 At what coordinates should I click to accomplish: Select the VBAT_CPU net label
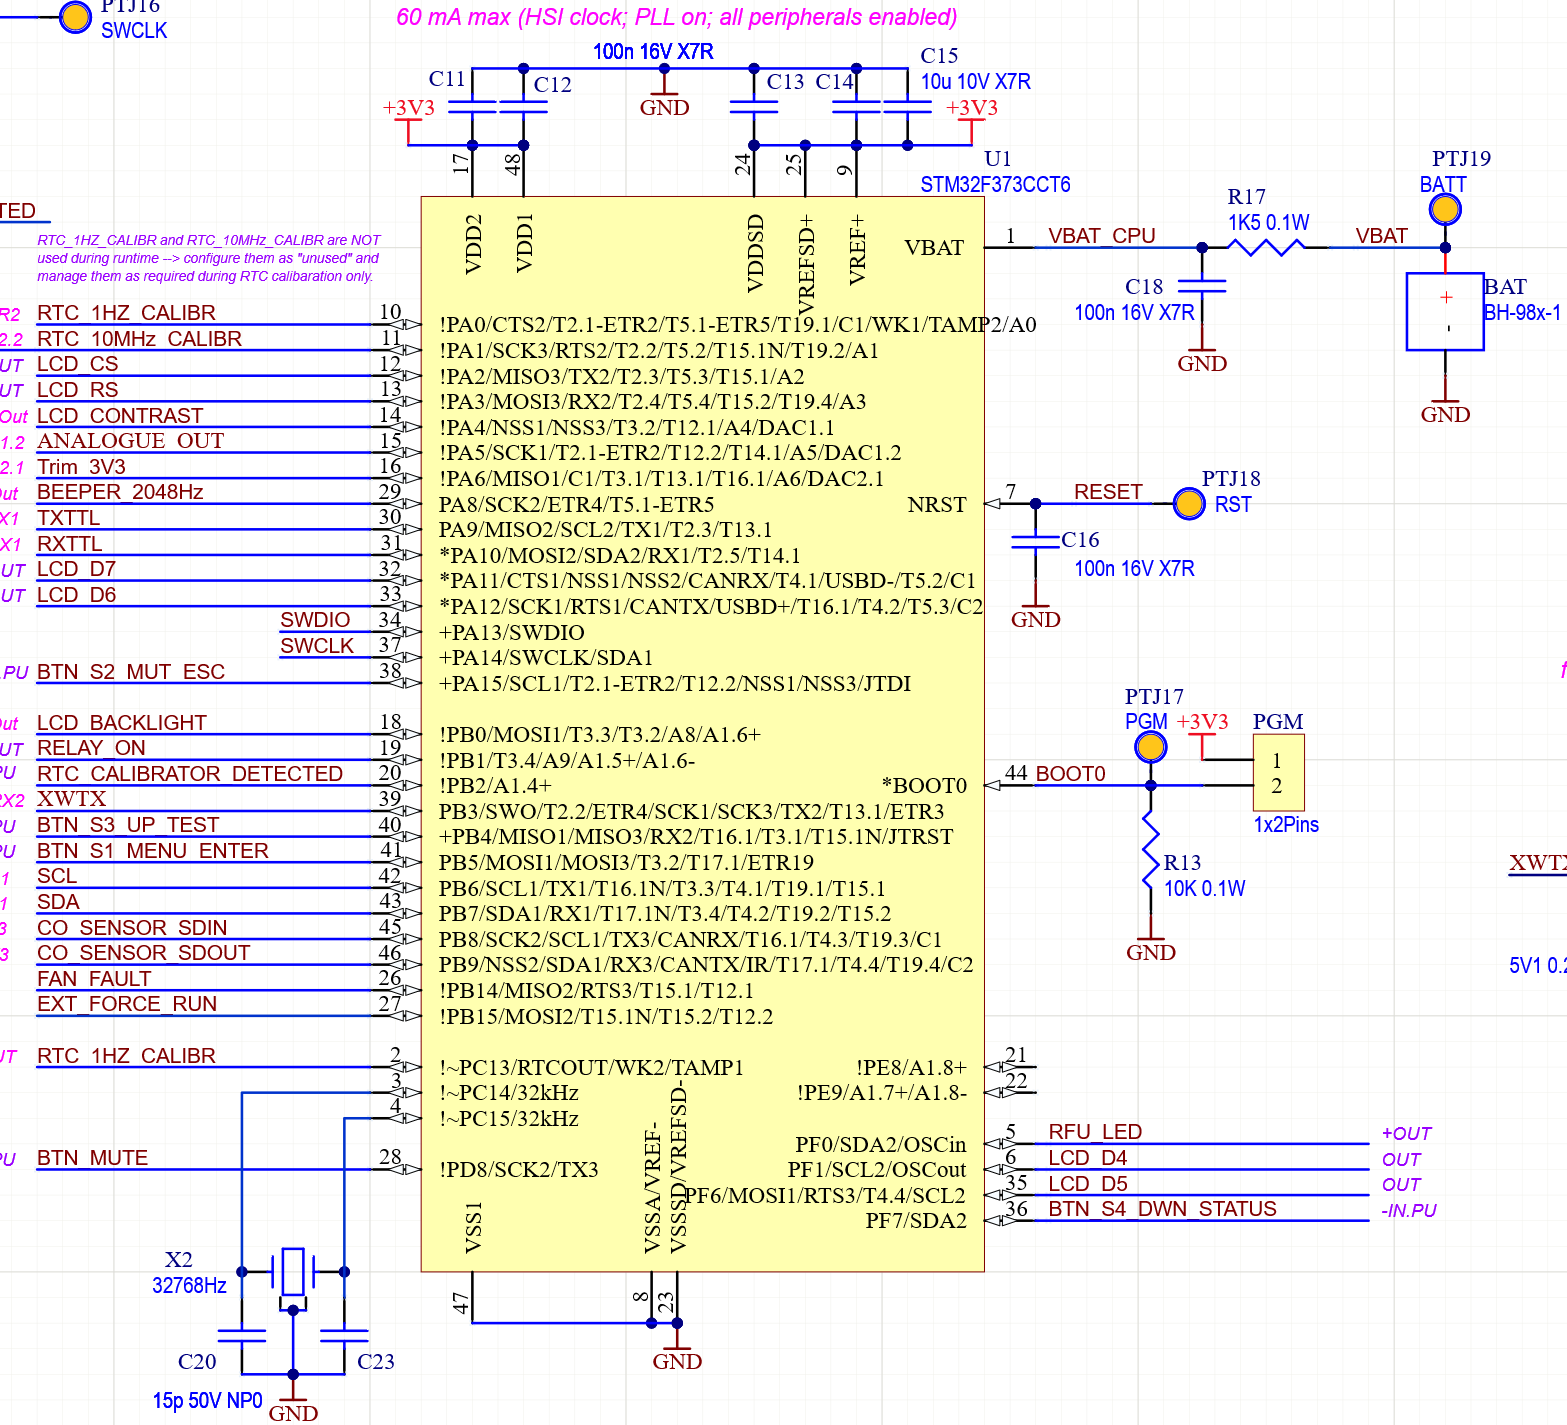tap(1101, 236)
